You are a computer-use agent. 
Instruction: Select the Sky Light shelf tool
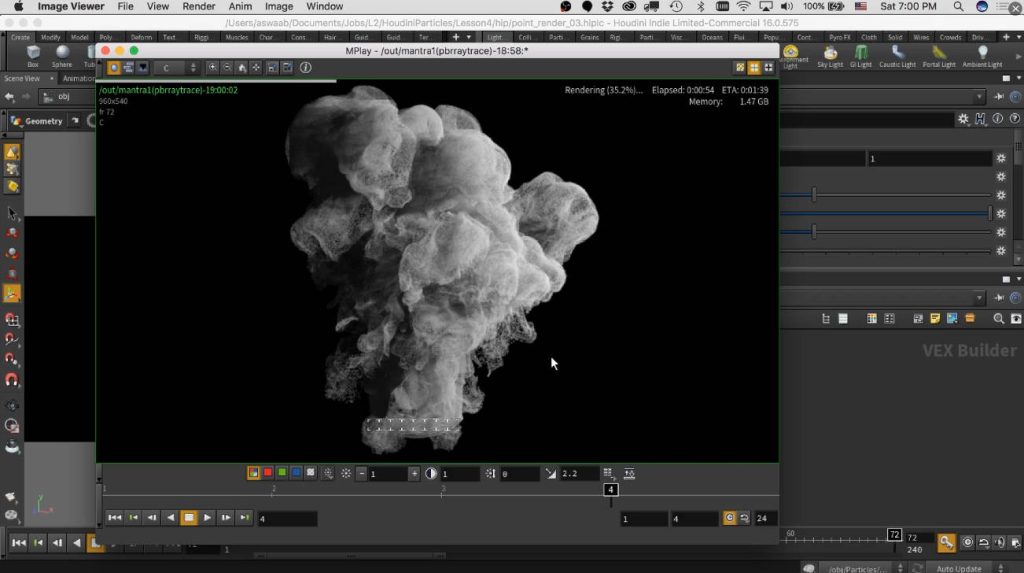click(830, 56)
